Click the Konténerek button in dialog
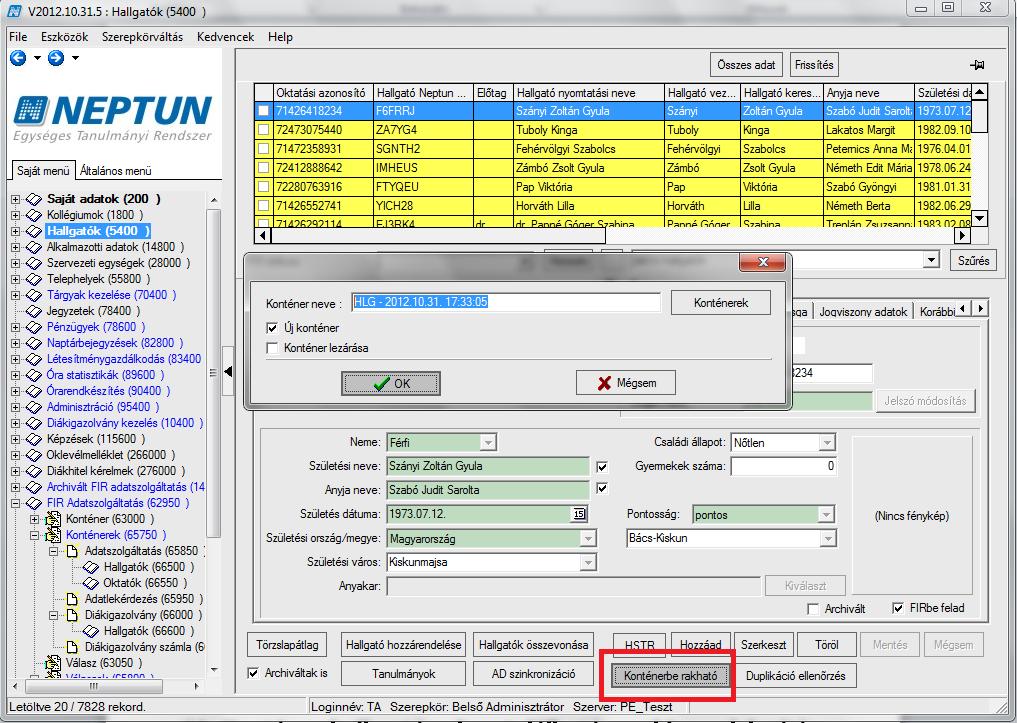This screenshot has width=1017, height=723. (x=721, y=303)
